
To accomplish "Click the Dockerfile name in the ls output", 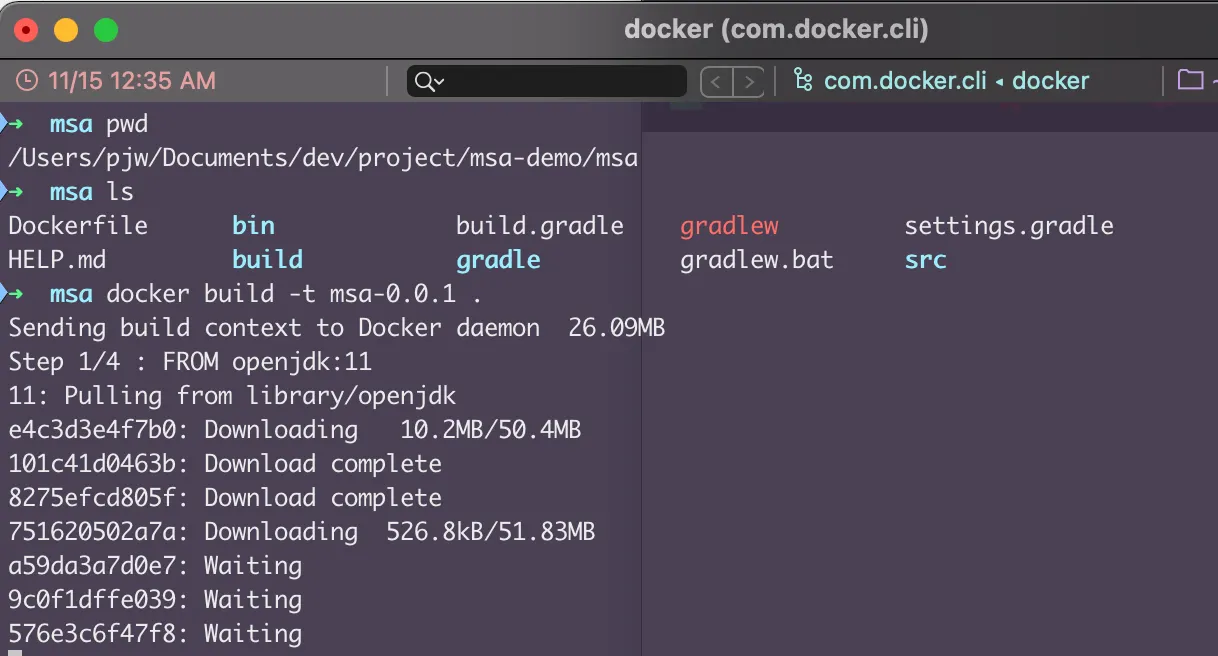I will point(78,226).
